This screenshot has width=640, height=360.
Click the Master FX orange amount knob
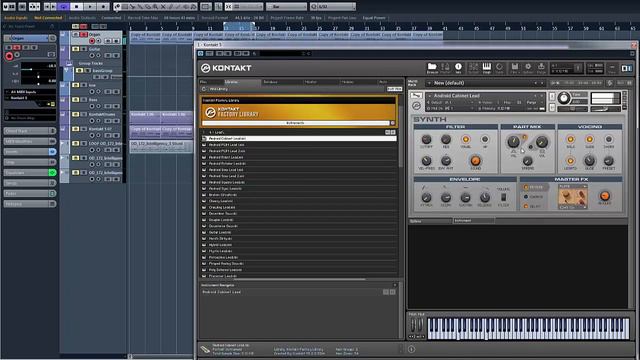[604, 196]
